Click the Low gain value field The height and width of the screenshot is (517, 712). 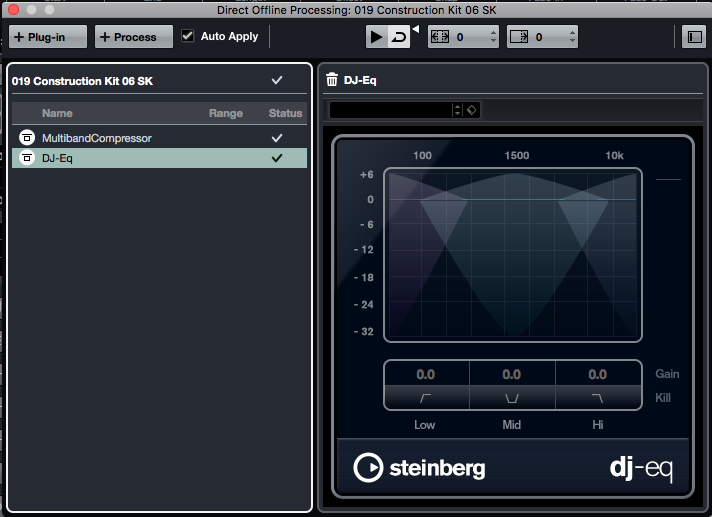click(426, 374)
